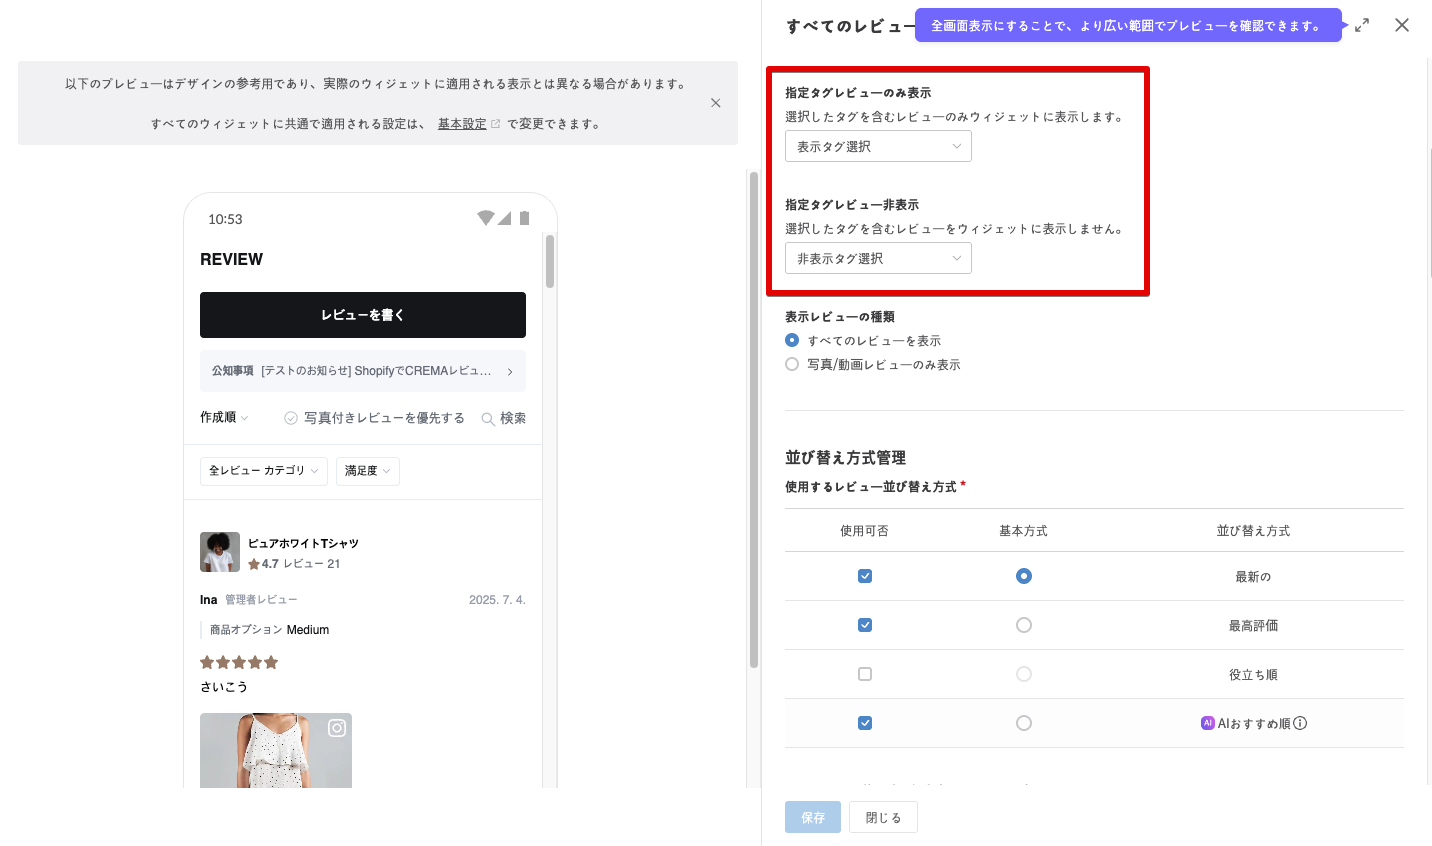Open the 全レビュー カテゴリ filter
The width and height of the screenshot is (1432, 846).
263,471
